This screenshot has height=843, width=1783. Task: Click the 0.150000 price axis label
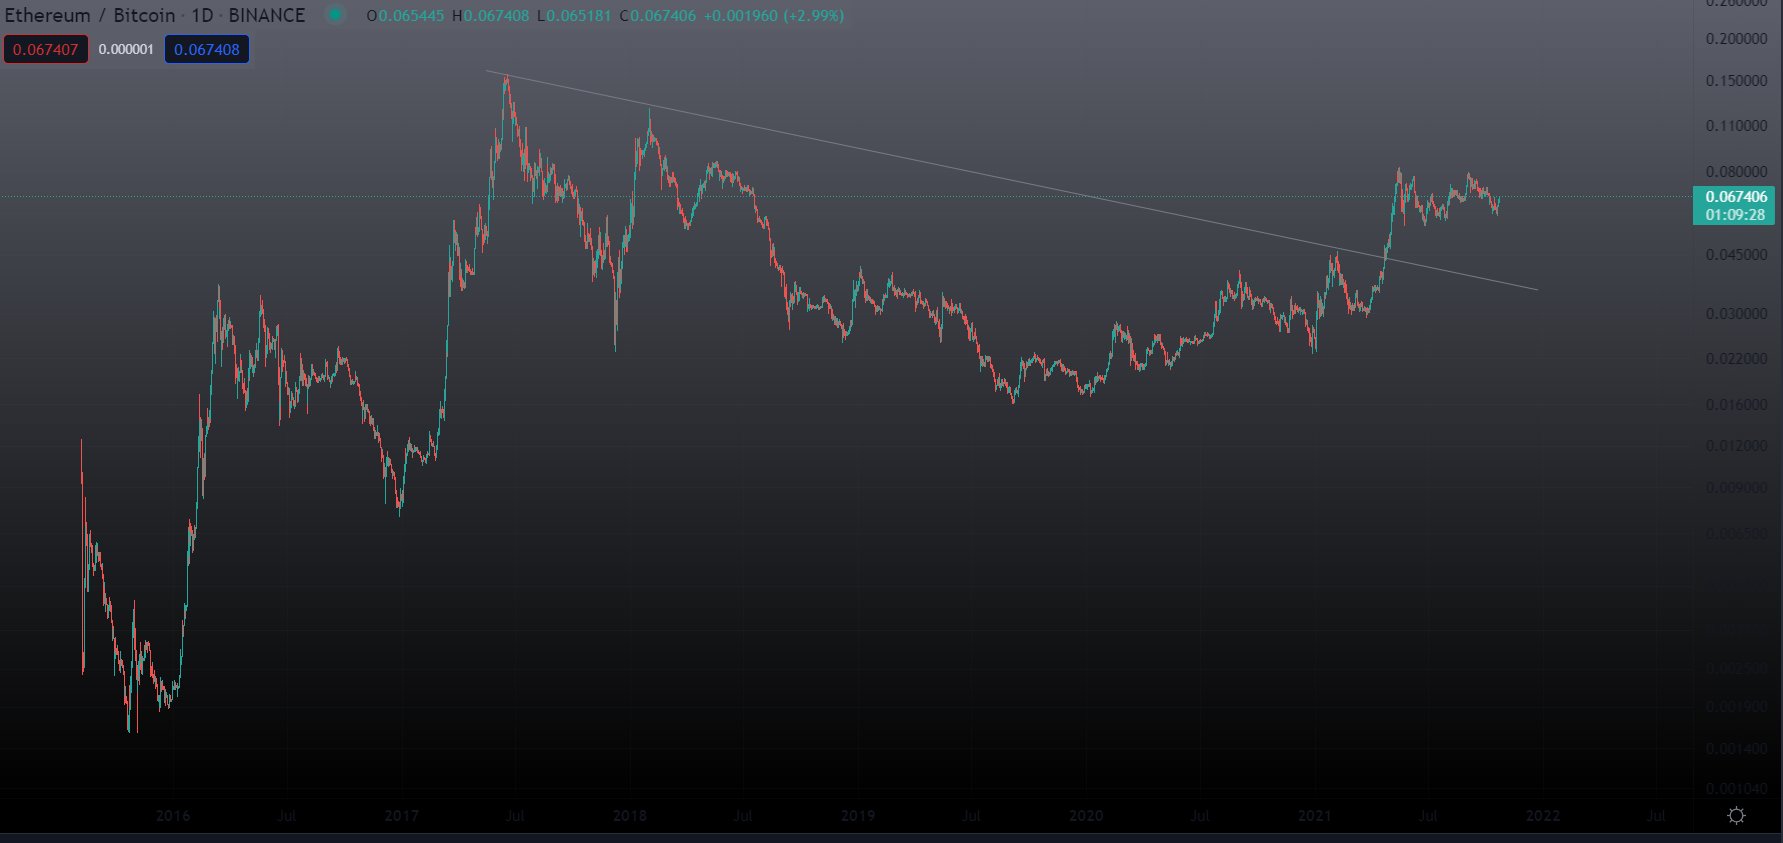pyautogui.click(x=1736, y=81)
